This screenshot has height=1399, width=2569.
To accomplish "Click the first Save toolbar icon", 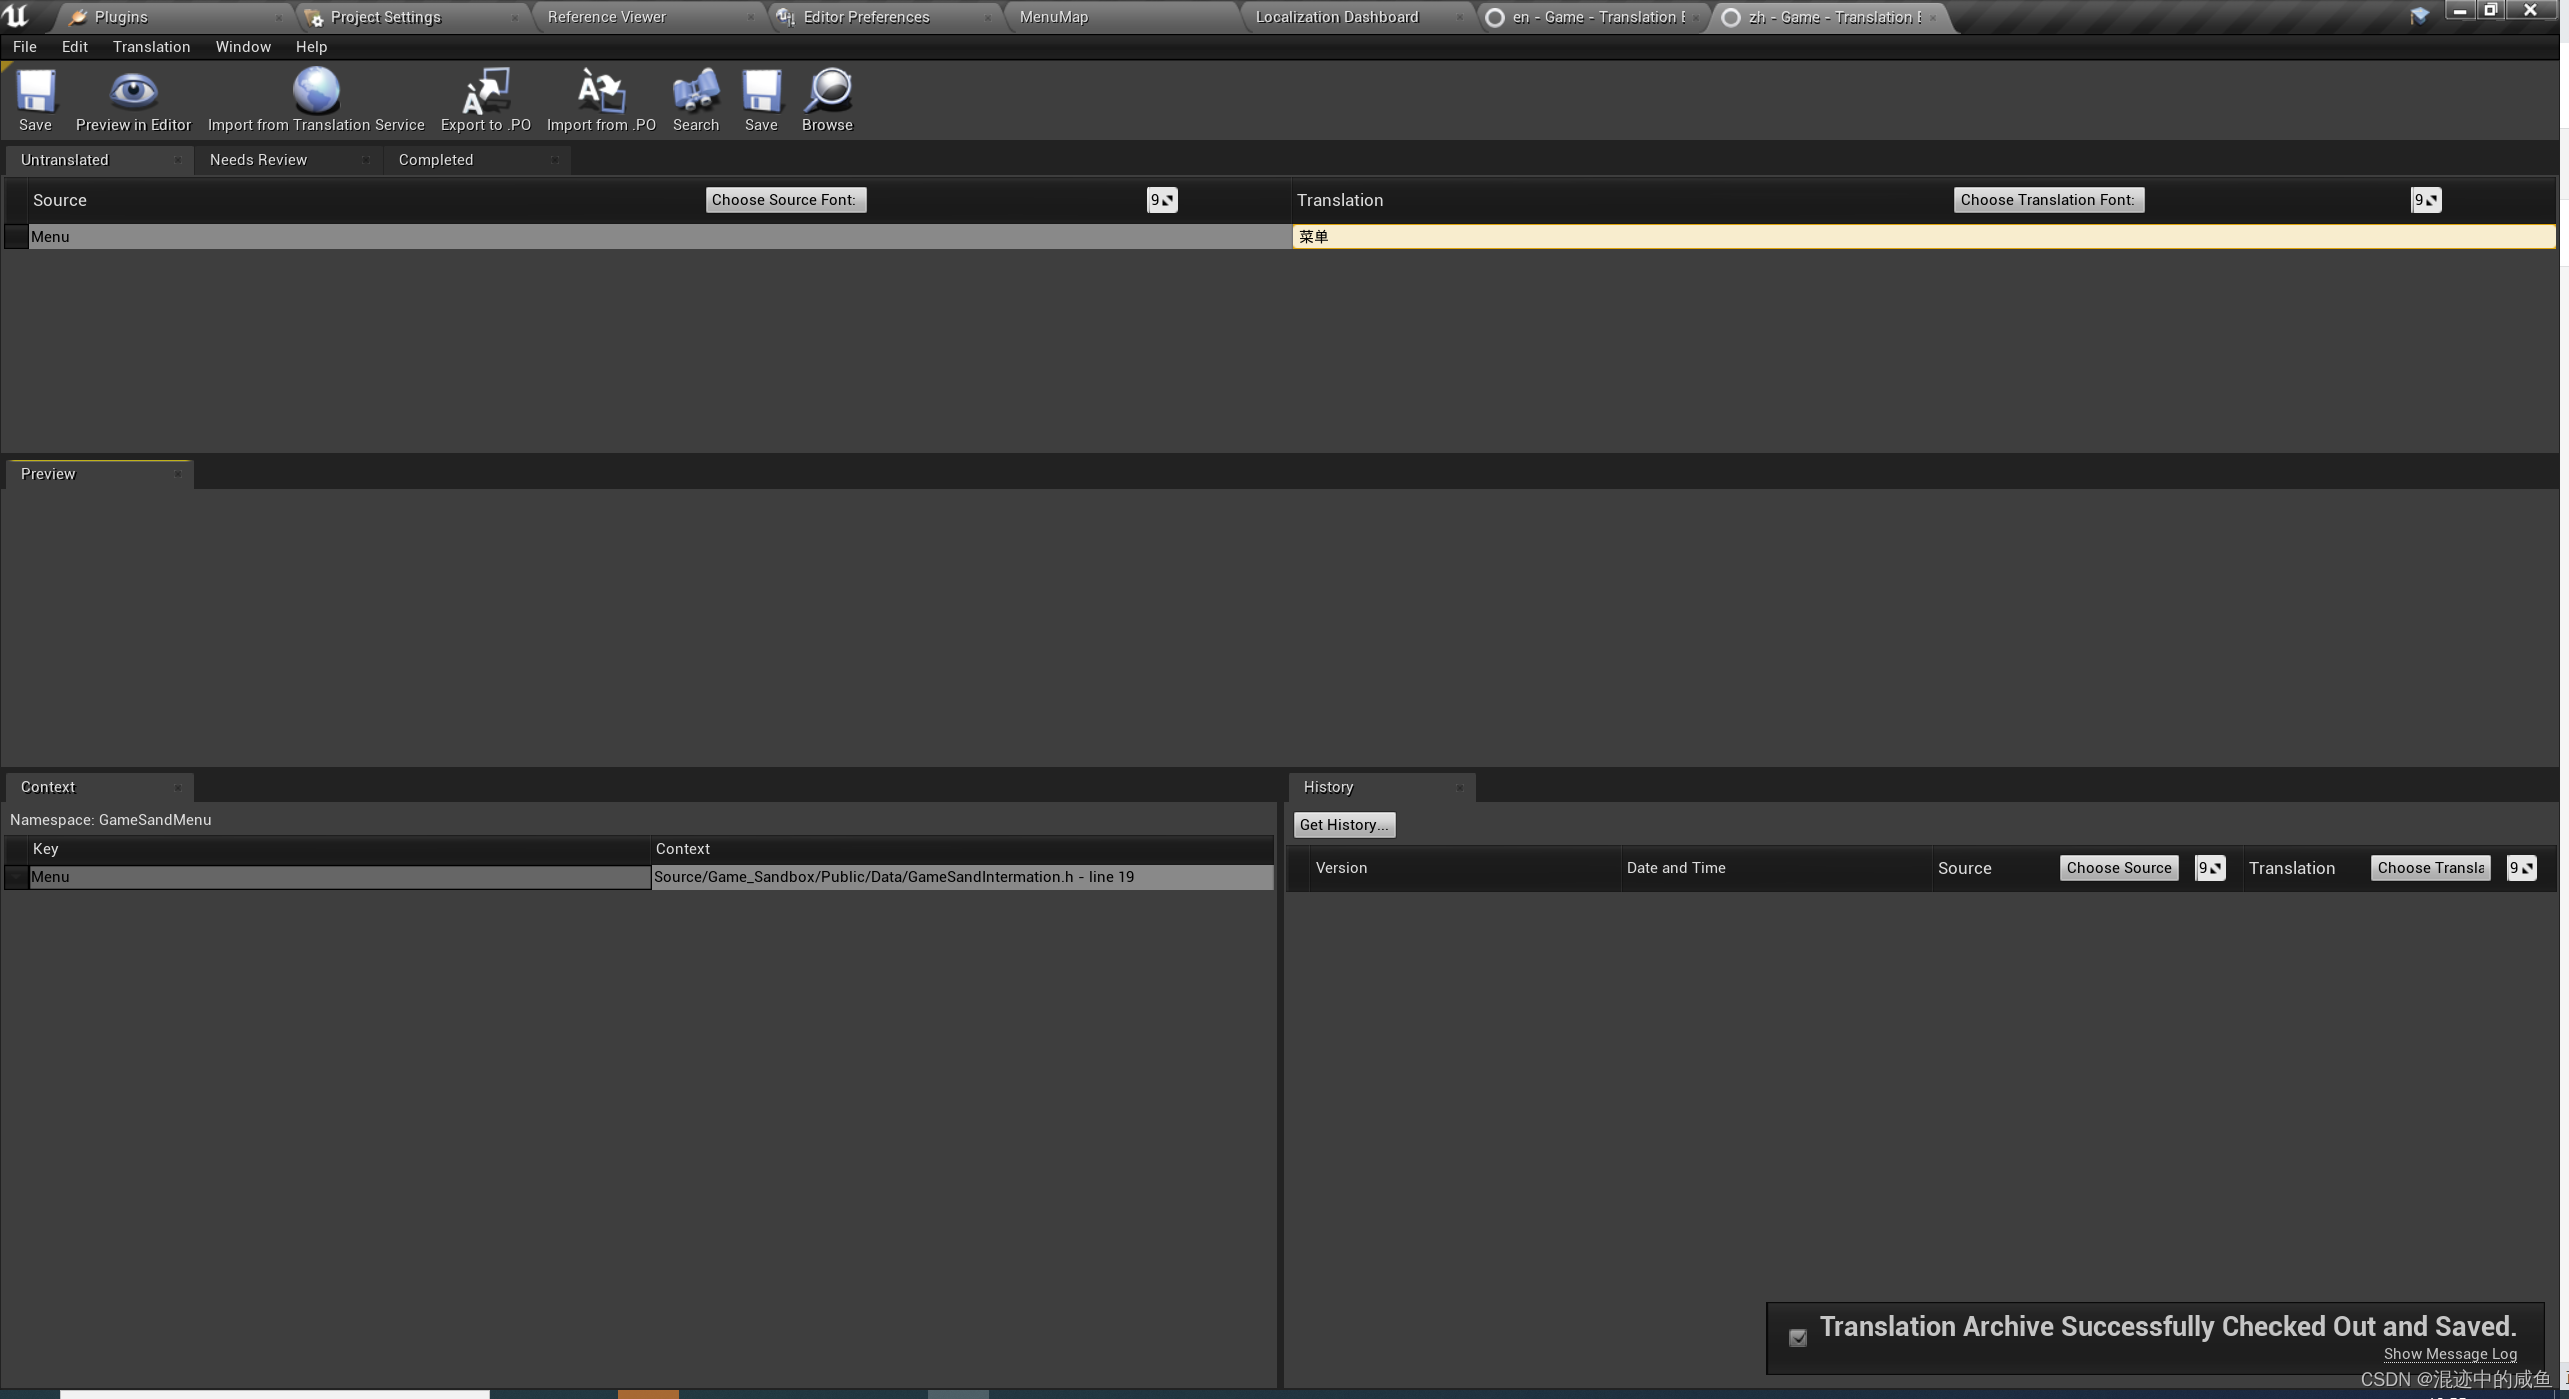I will (x=35, y=92).
